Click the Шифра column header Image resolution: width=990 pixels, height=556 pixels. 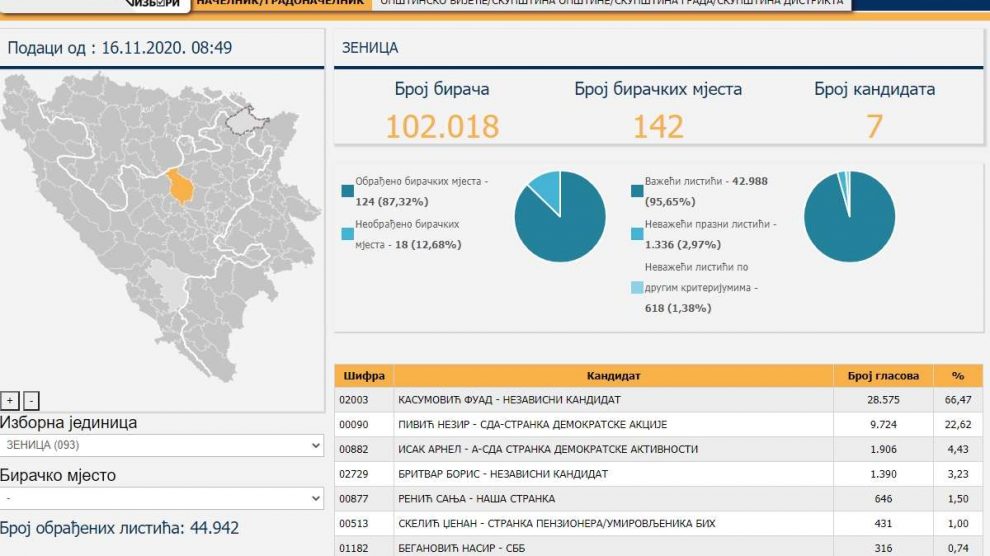(364, 376)
